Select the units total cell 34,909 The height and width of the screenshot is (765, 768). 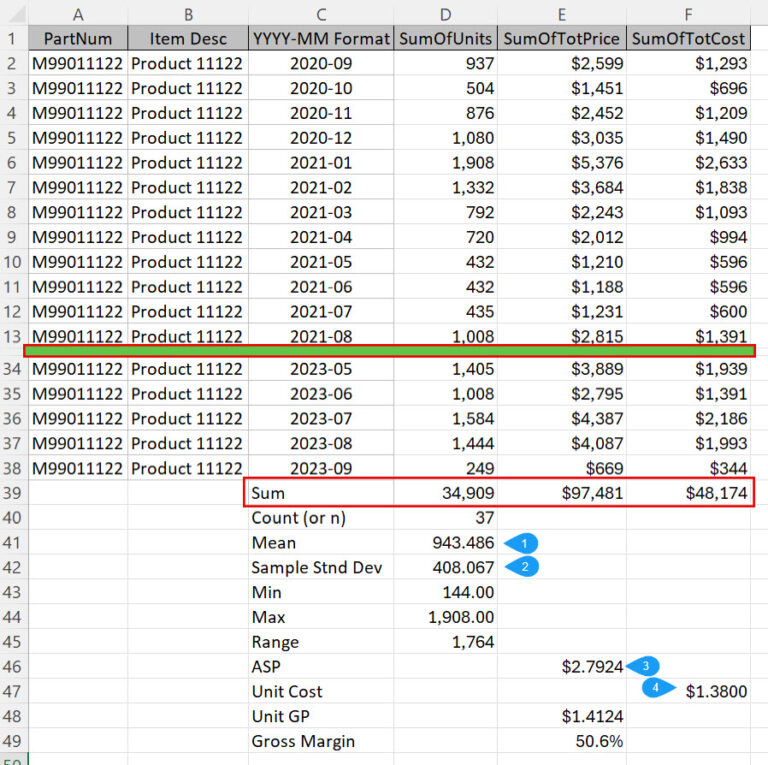(x=445, y=492)
